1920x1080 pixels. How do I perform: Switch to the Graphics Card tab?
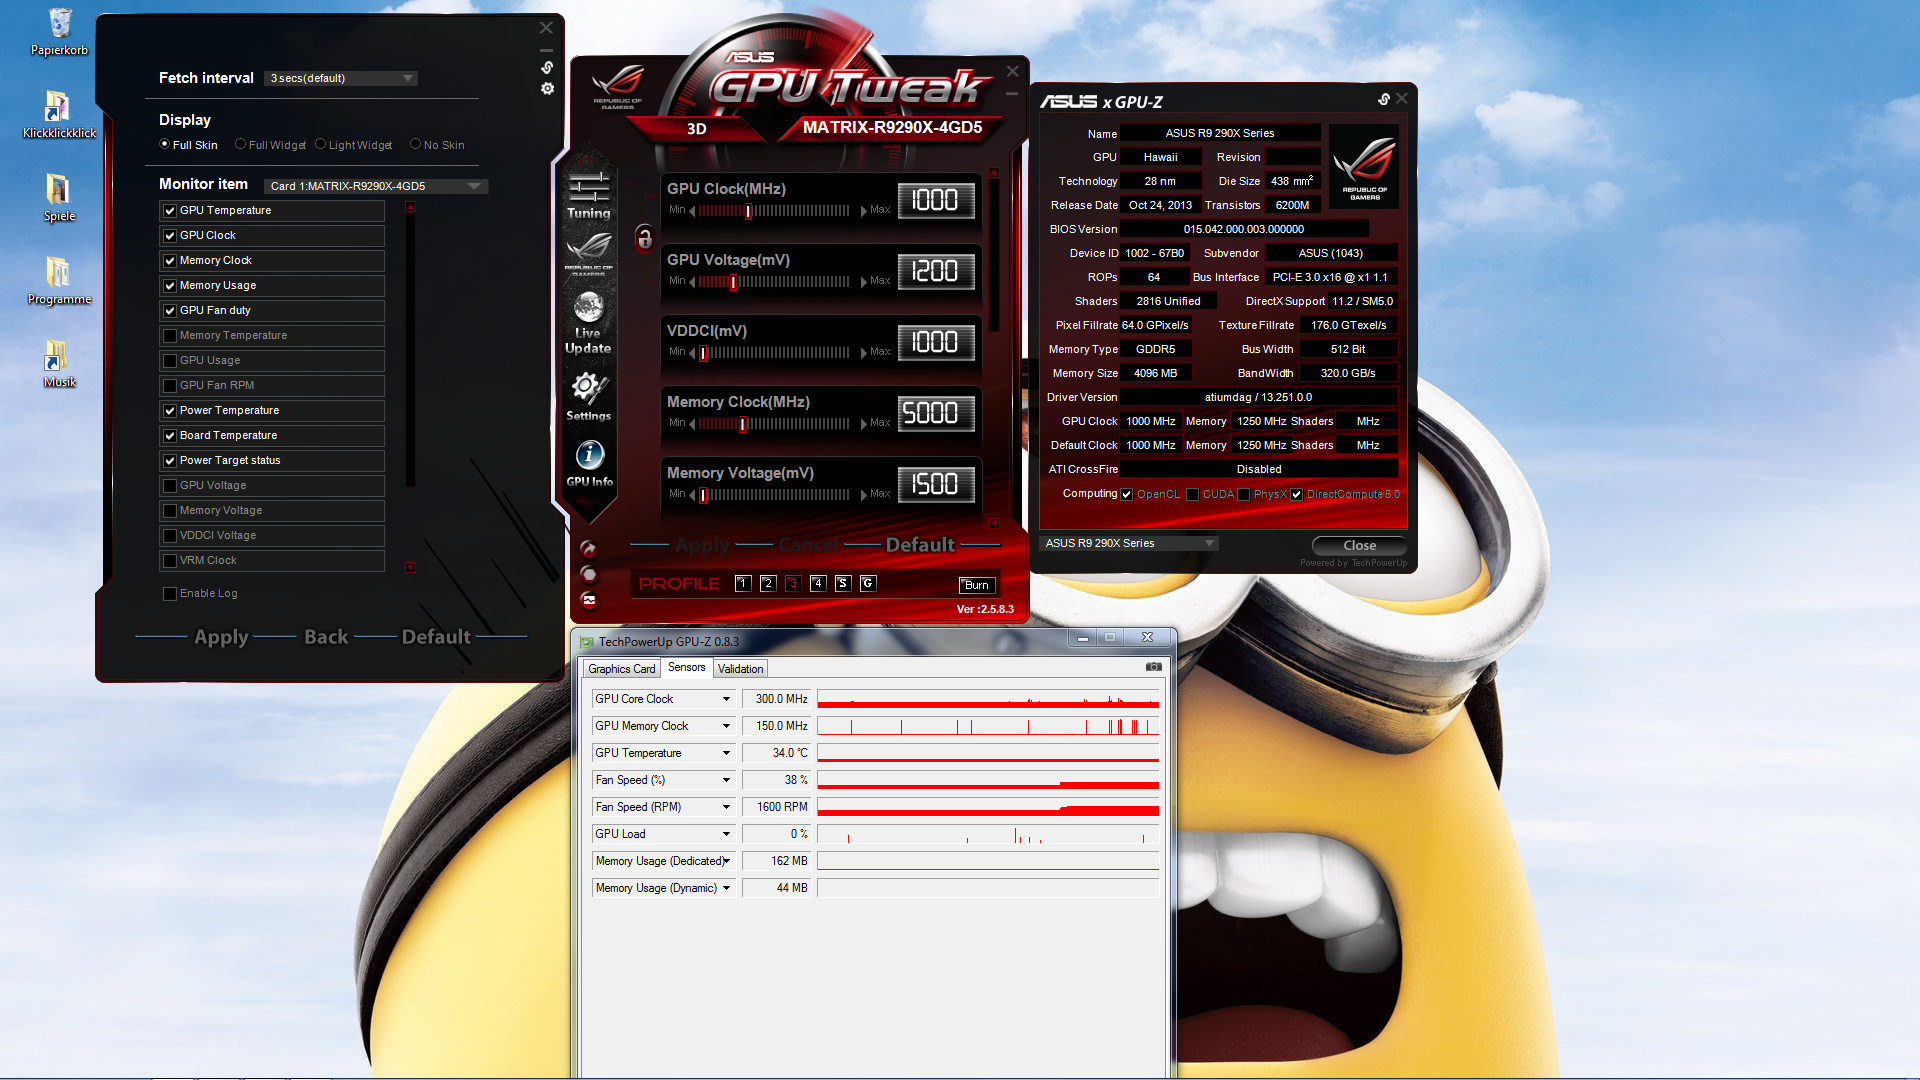621,669
